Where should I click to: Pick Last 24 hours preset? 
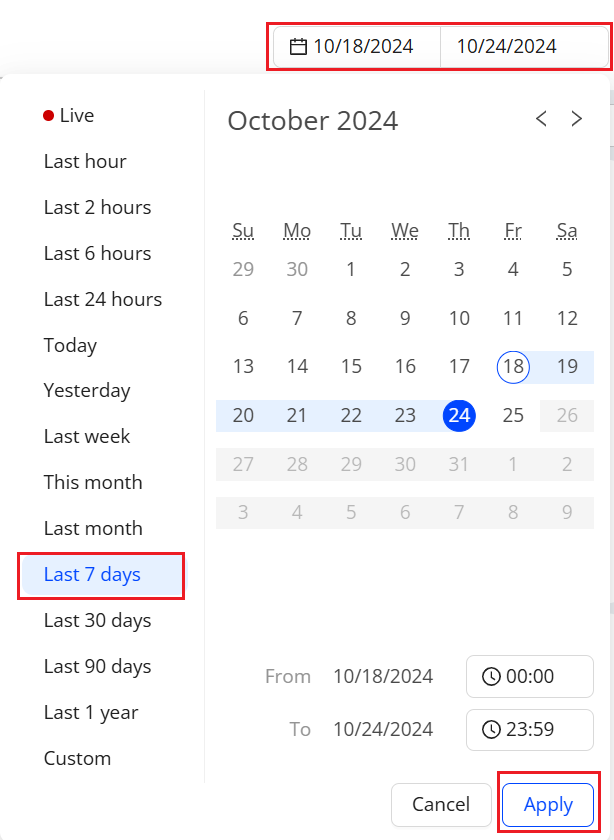tap(103, 299)
